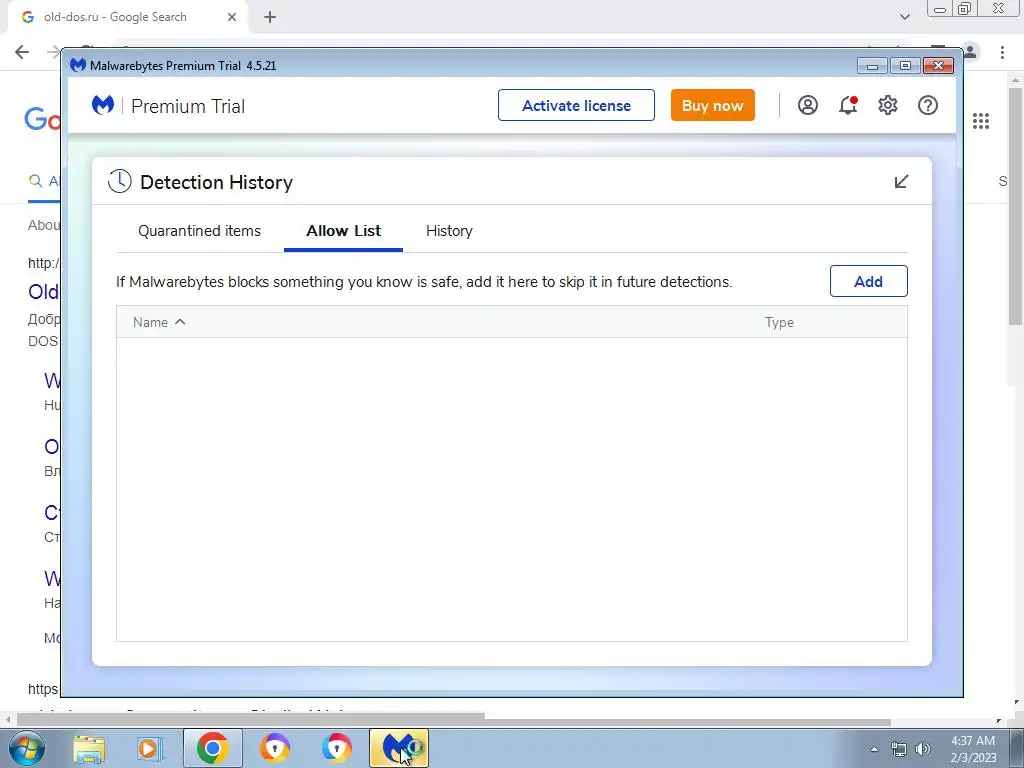Open the Windows Start menu

27,748
